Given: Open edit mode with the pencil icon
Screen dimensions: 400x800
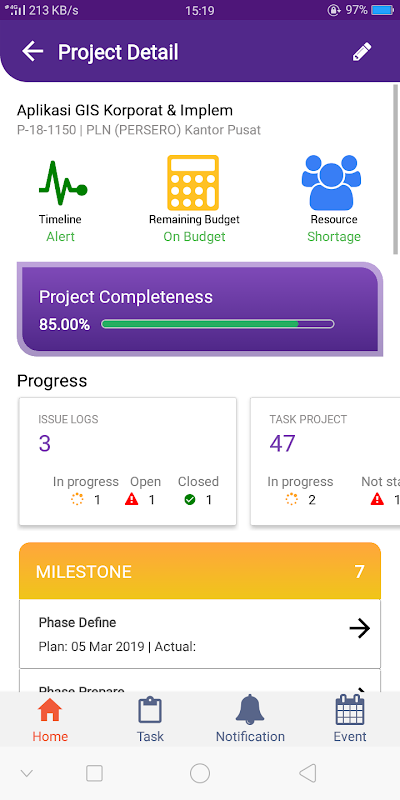Looking at the screenshot, I should click(362, 52).
